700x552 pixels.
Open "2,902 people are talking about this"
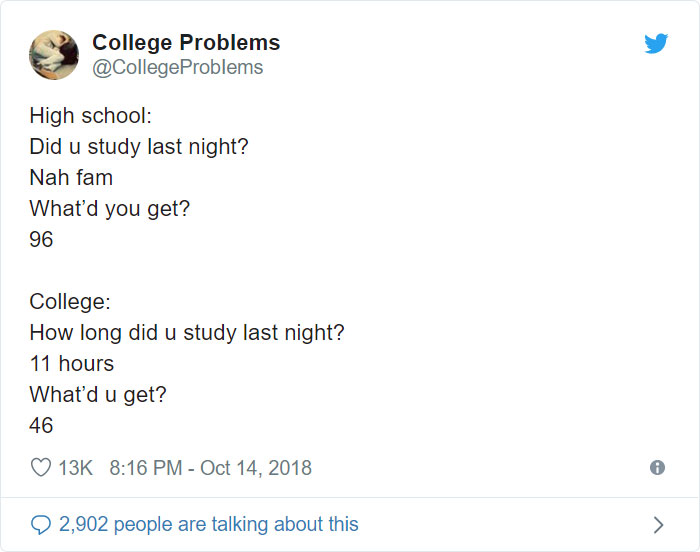point(208,524)
